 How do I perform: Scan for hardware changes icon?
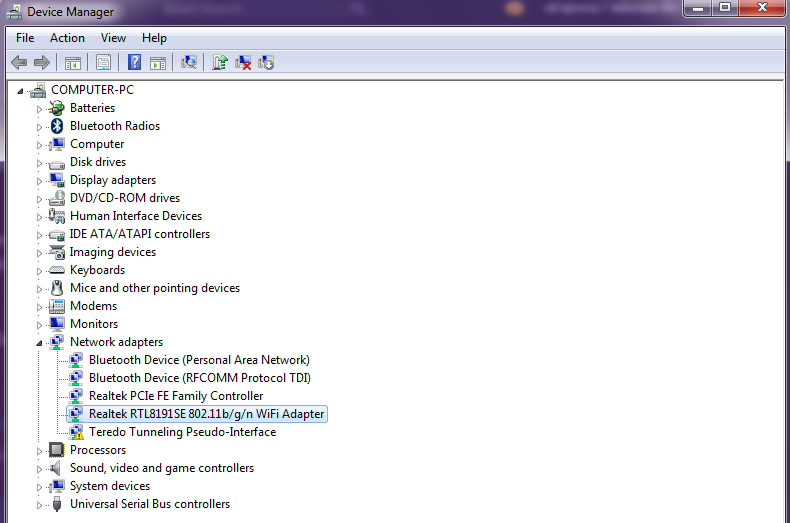[x=189, y=62]
